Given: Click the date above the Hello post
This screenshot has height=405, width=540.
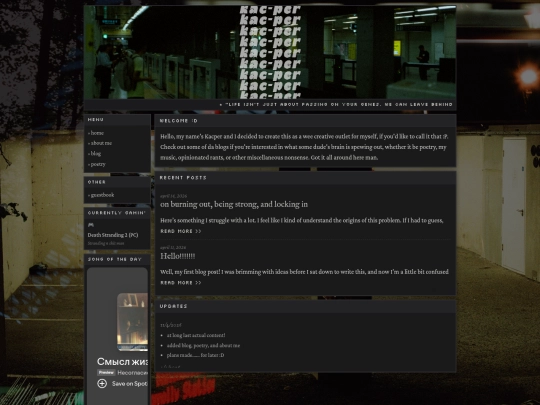Looking at the screenshot, I should tap(173, 247).
